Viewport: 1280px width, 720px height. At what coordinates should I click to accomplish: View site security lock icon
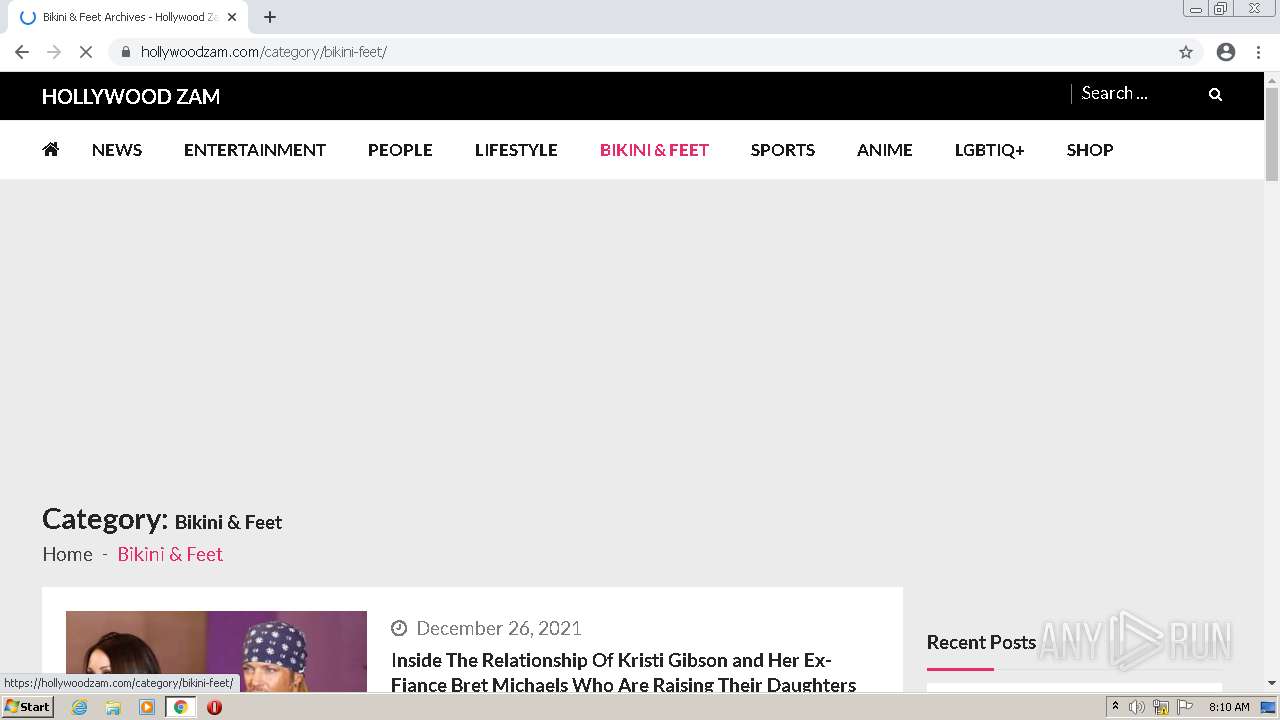click(x=125, y=52)
